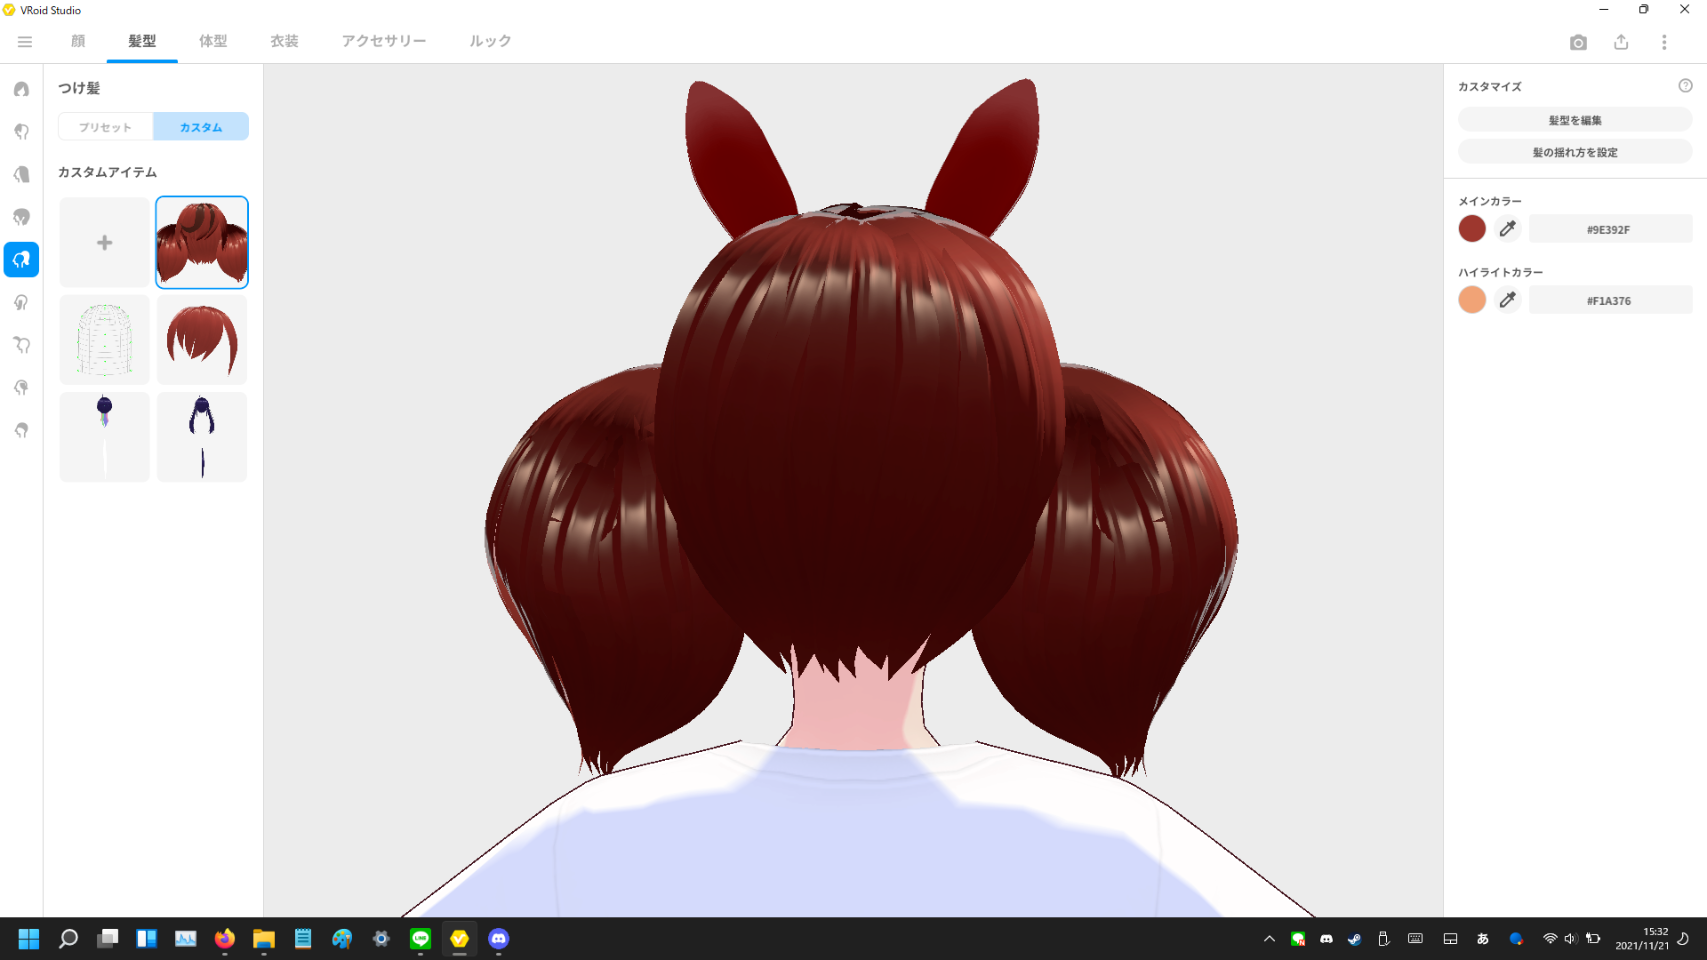Image resolution: width=1707 pixels, height=960 pixels.
Task: Click the 髪の揺れ方を設定 button
Action: 1574,152
